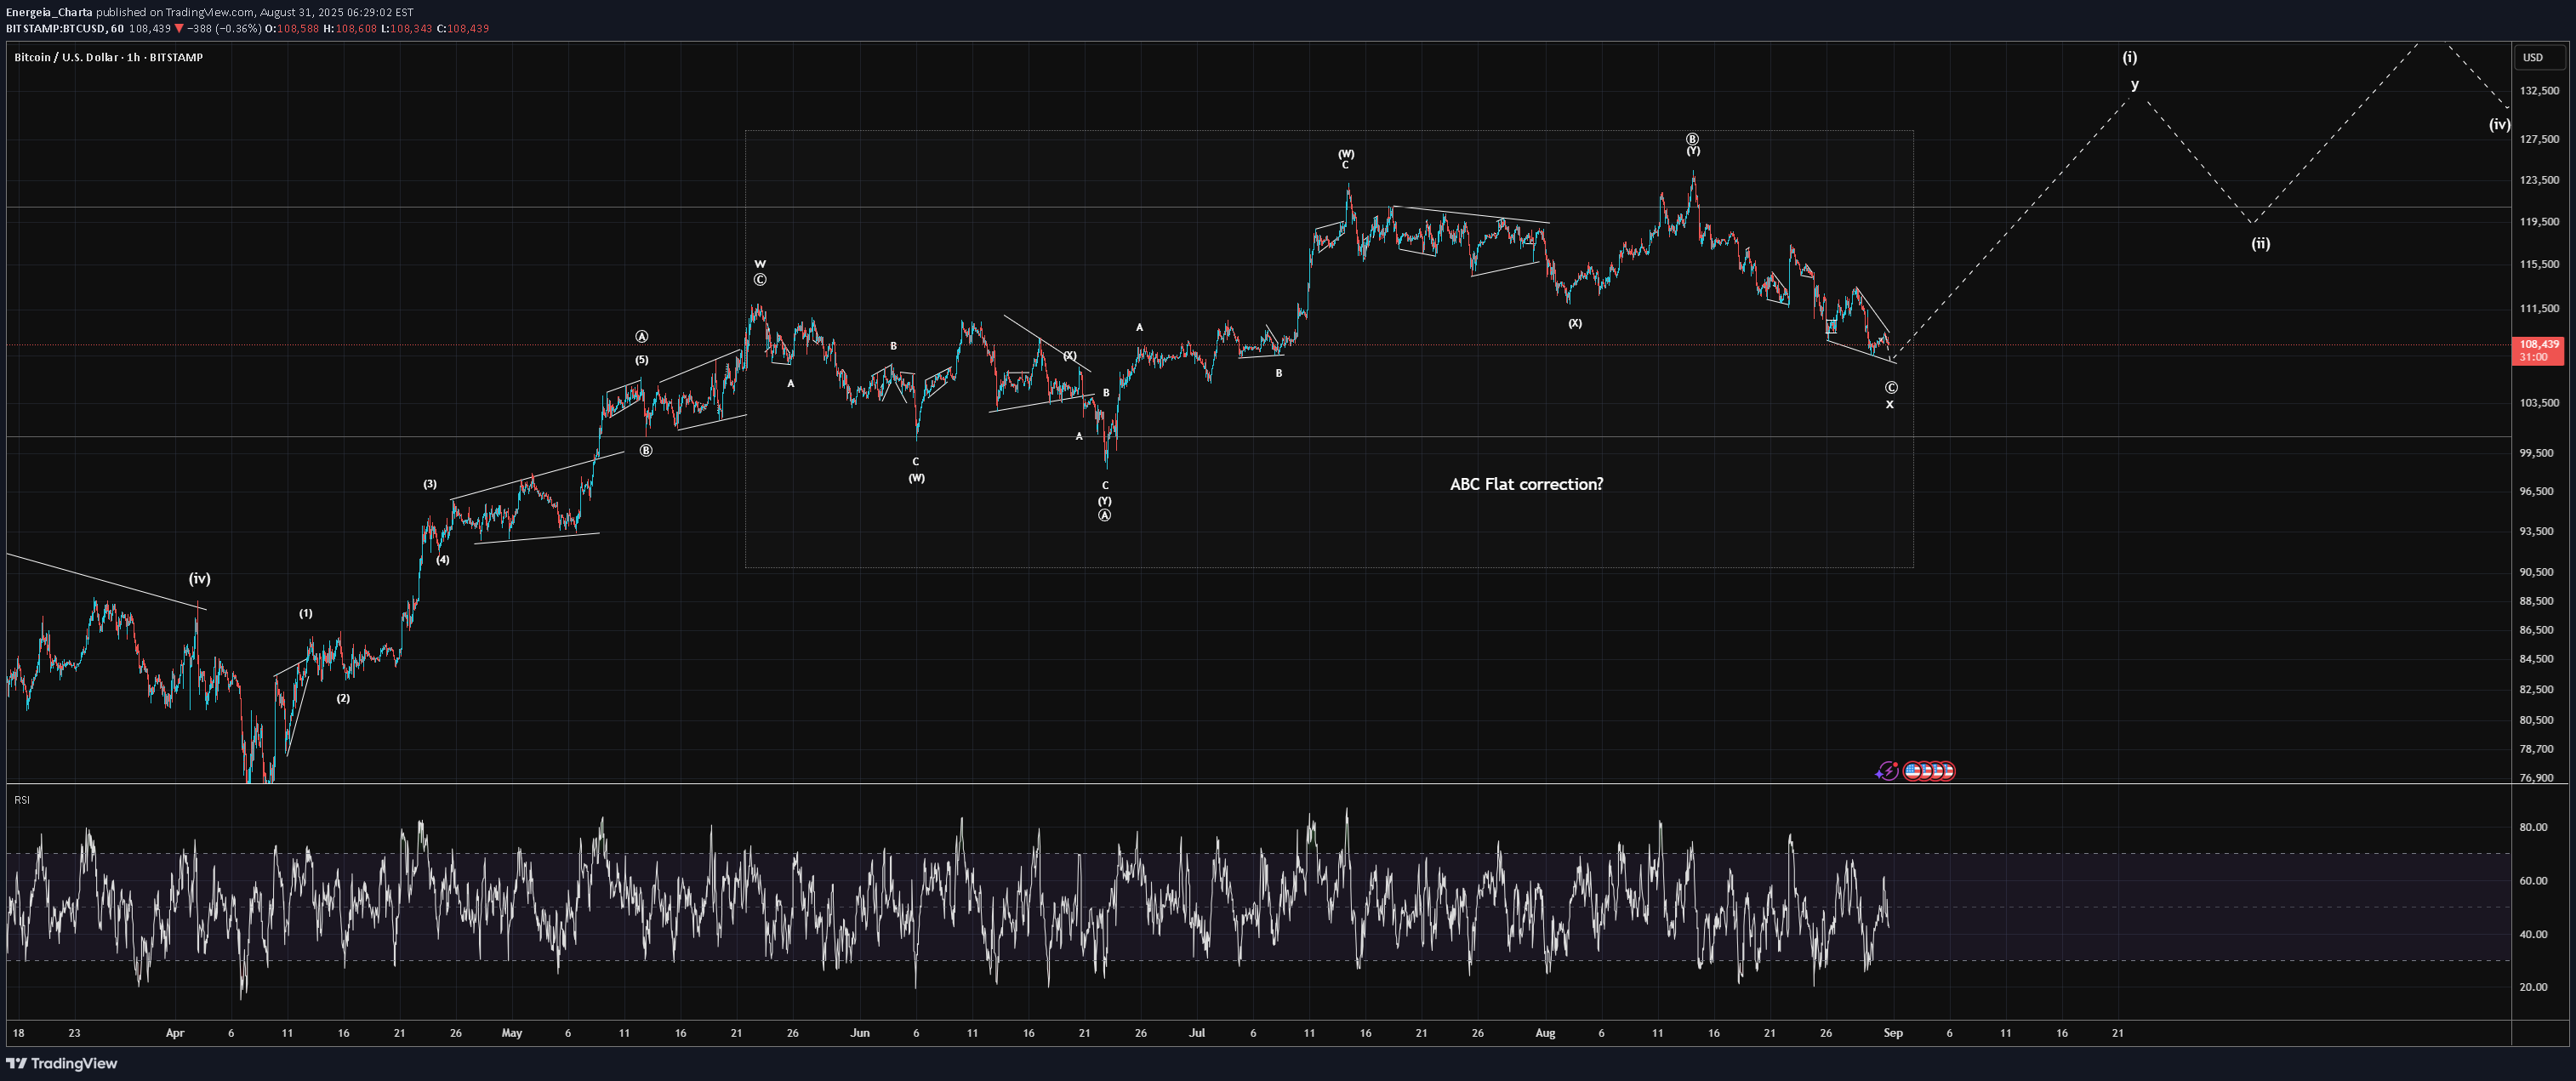The width and height of the screenshot is (2576, 1081).
Task: Select the (ii) projected wave label
Action: point(2260,243)
